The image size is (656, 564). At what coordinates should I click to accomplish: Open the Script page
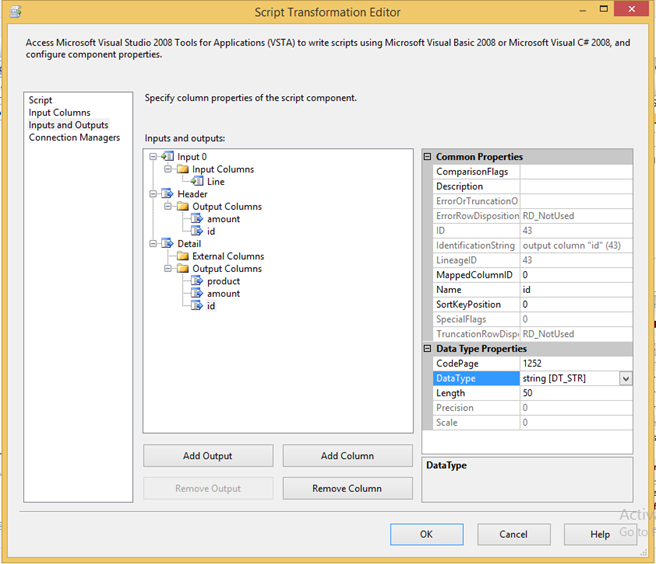[x=40, y=100]
